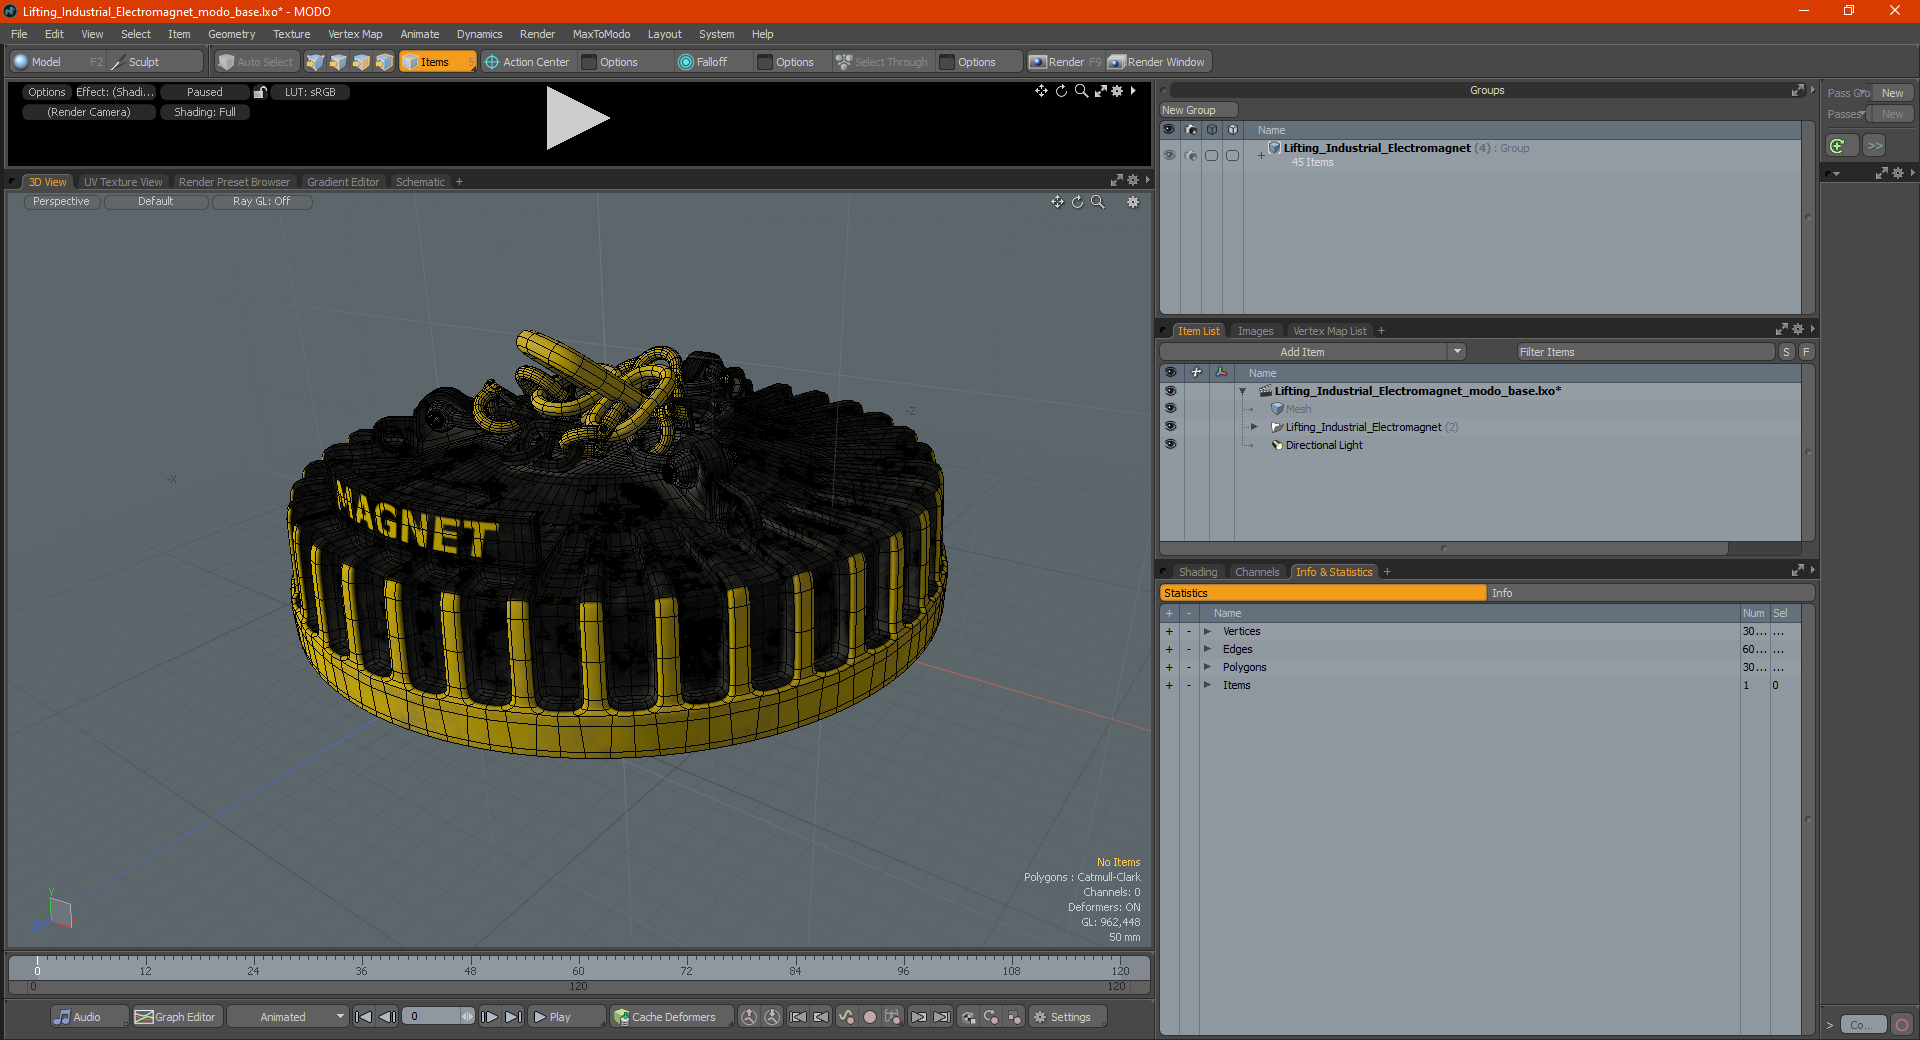Toggle the preview lock icon
The height and width of the screenshot is (1040, 1920).
(260, 92)
